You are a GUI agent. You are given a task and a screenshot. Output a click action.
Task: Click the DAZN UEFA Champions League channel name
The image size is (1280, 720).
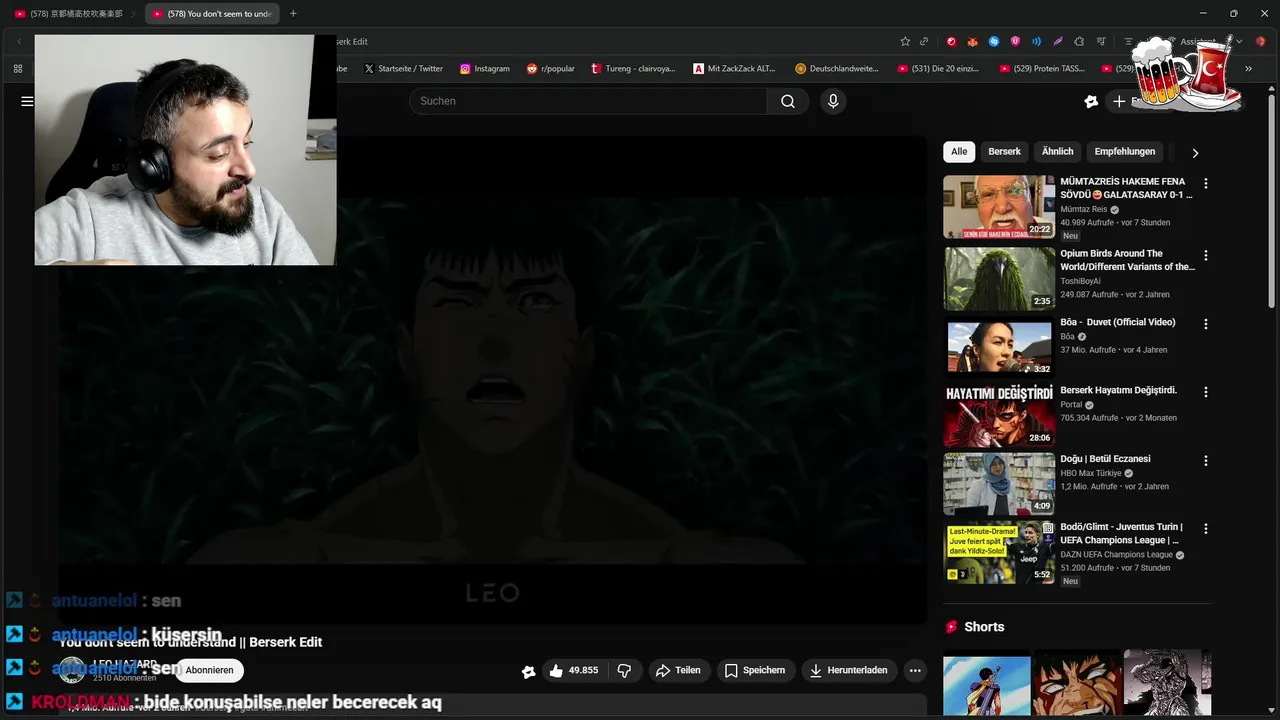click(1116, 554)
